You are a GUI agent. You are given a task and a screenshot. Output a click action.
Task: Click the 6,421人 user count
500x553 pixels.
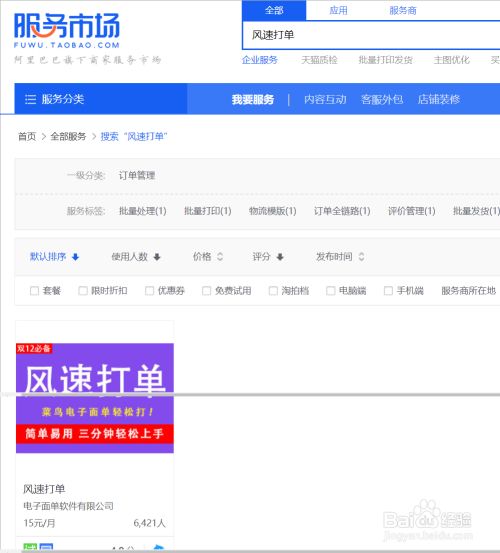pyautogui.click(x=150, y=523)
